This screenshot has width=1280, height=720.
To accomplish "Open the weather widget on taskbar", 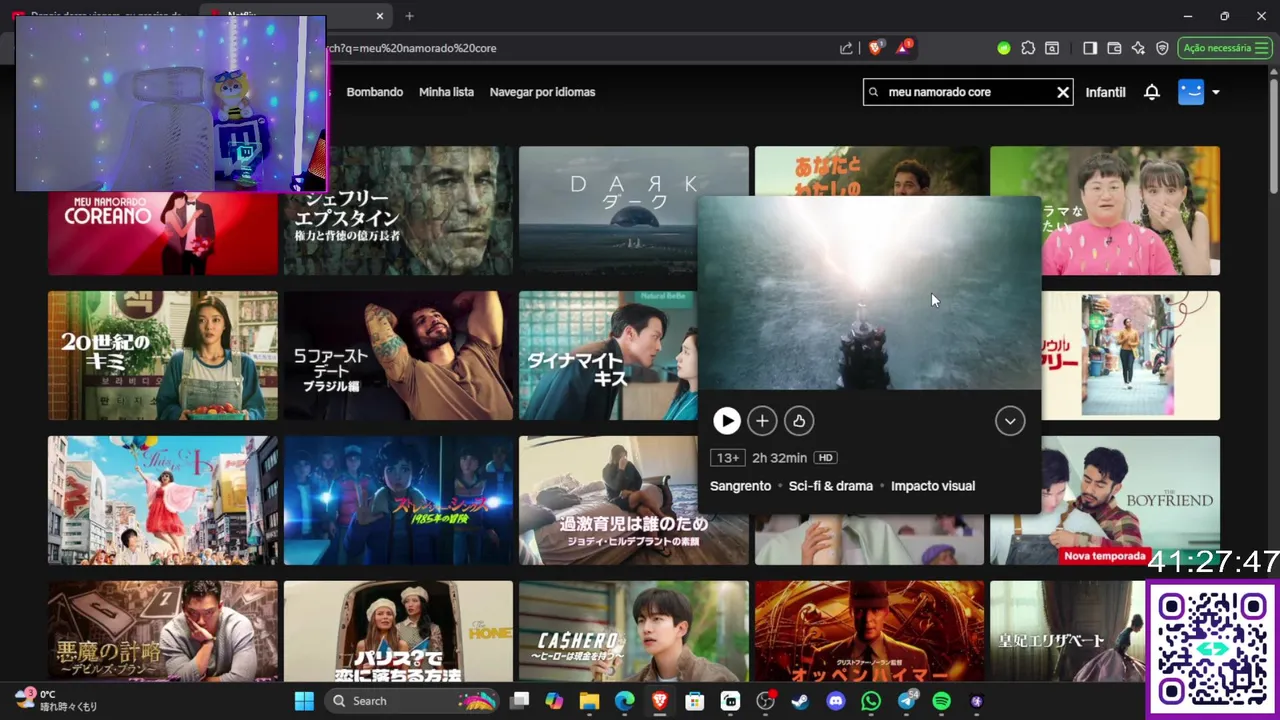I will click(x=57, y=700).
